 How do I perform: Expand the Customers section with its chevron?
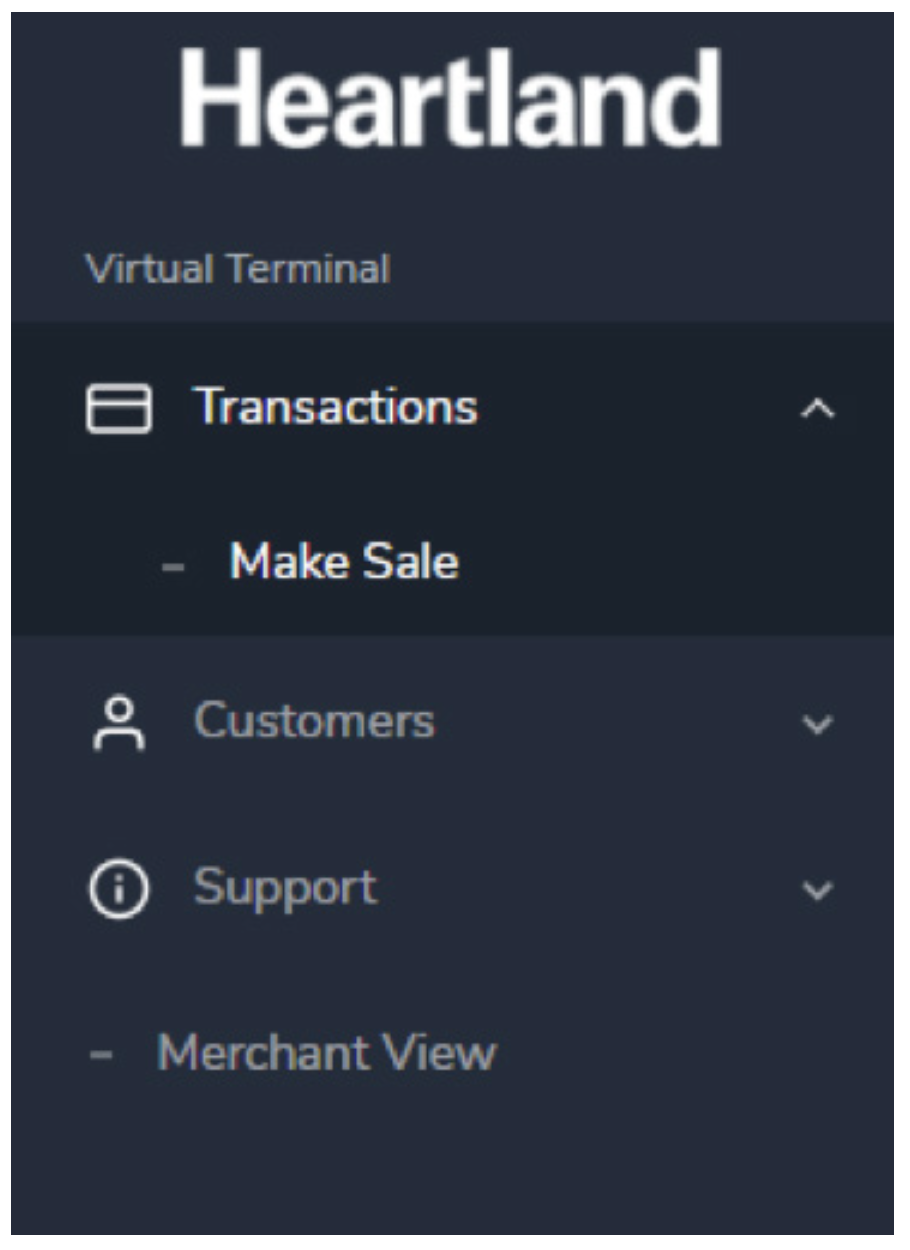coord(818,725)
